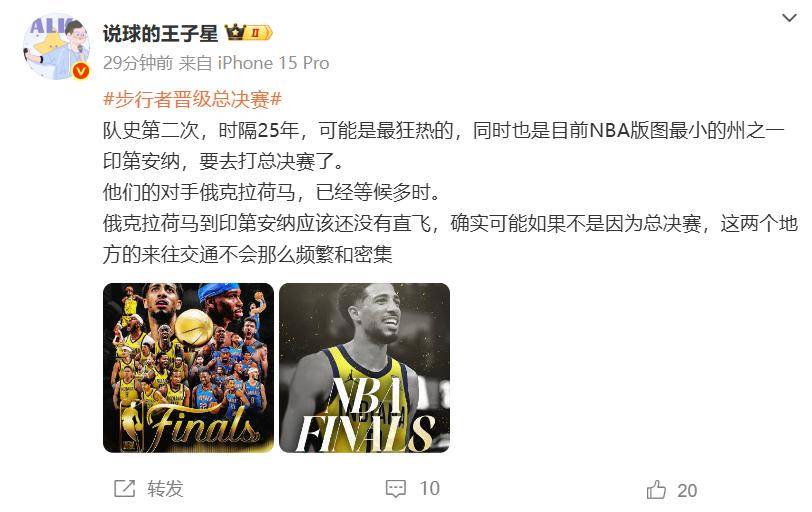Click the 转发 repost label
Viewport: 812px width, 512px height.
pos(165,488)
